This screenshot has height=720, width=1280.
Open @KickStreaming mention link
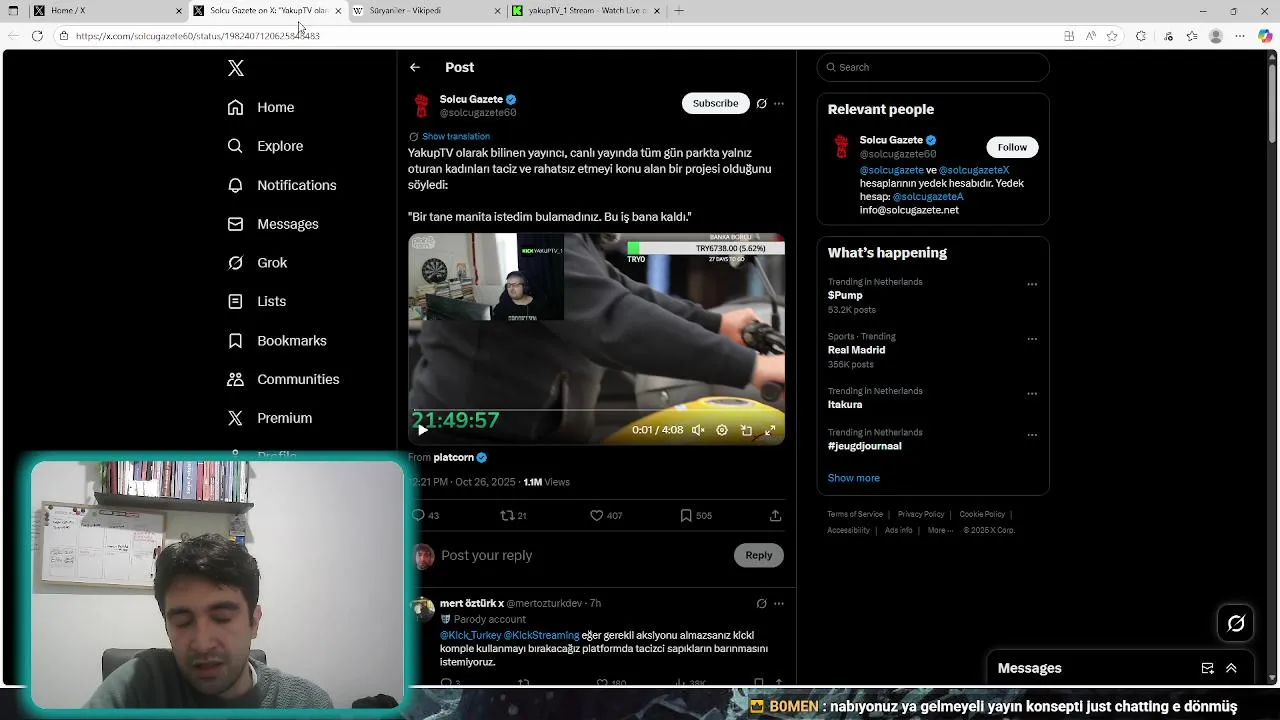pyautogui.click(x=541, y=635)
